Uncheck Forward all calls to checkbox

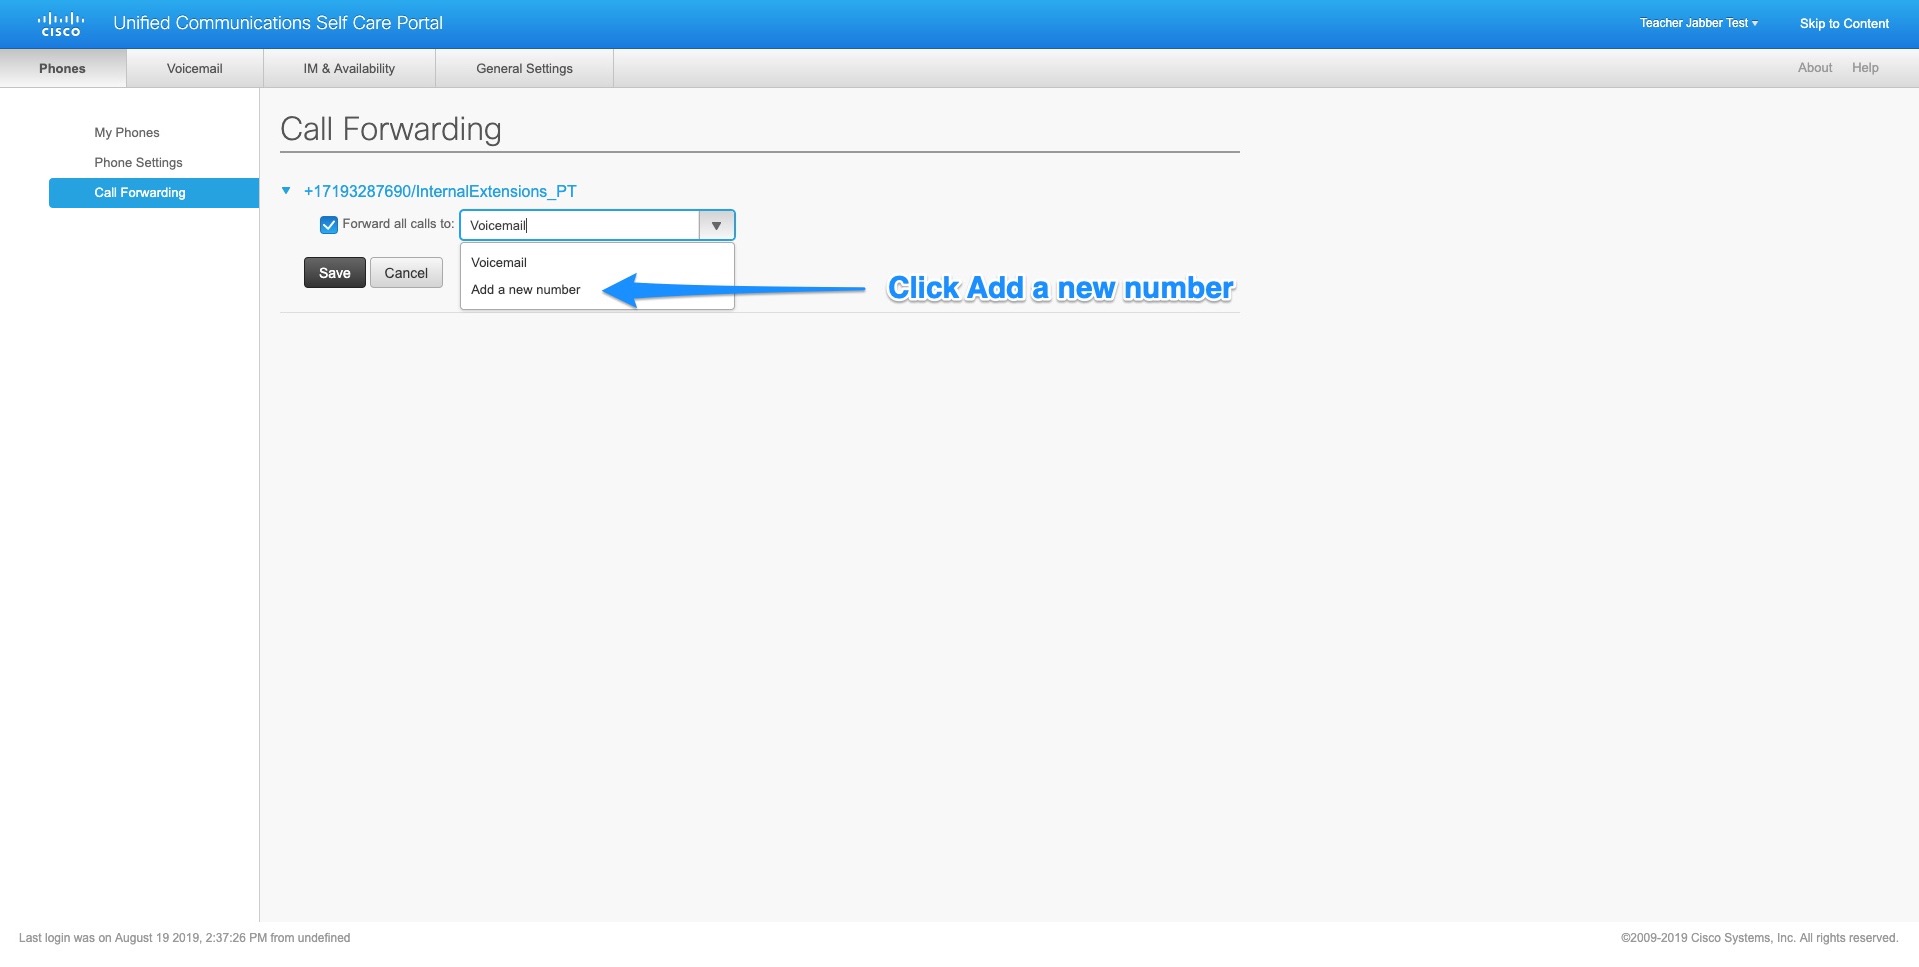pos(328,225)
